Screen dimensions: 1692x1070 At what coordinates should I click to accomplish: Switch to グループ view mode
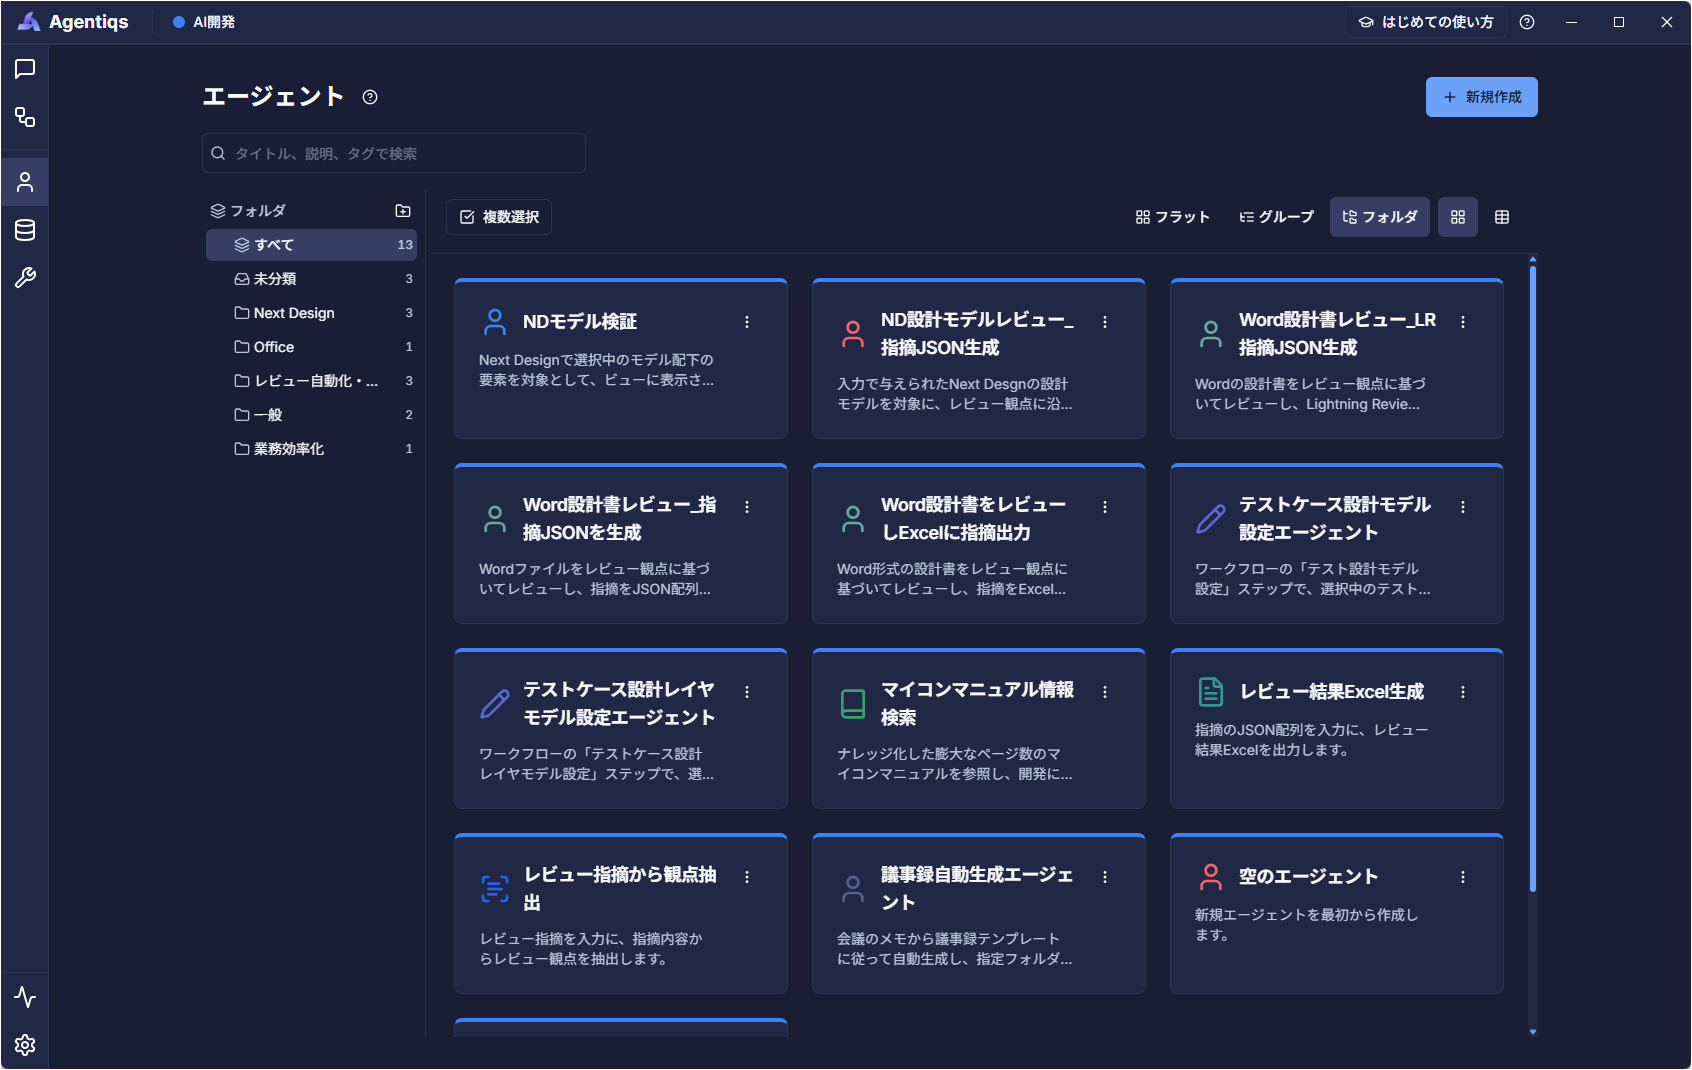[1277, 217]
